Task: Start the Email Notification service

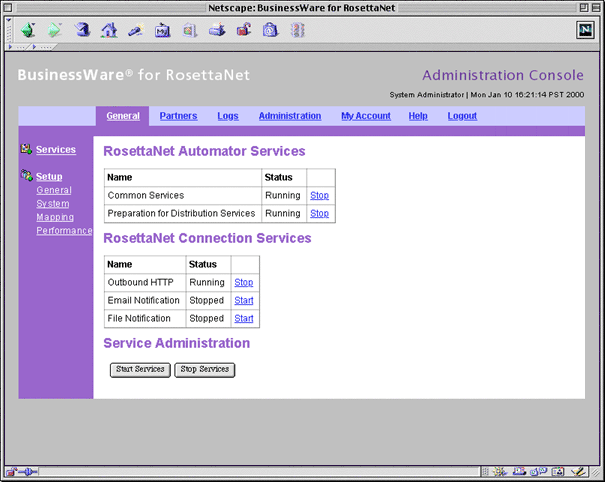Action: (244, 300)
